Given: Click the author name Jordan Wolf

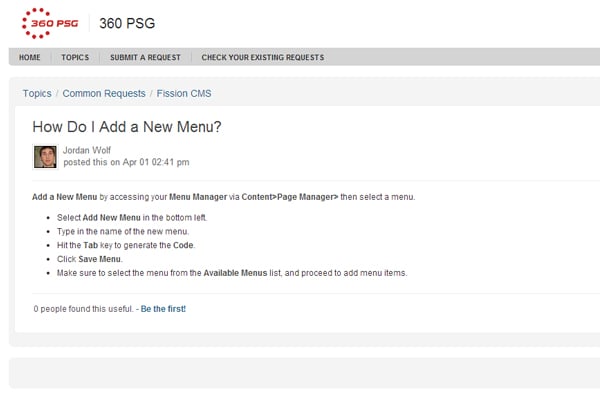Looking at the screenshot, I should click(x=87, y=150).
